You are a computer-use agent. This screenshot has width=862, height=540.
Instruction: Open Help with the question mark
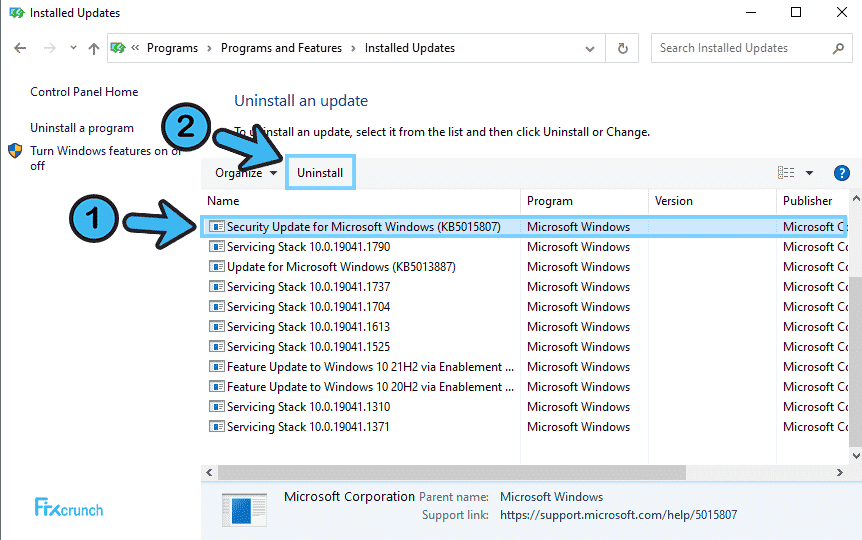click(x=842, y=173)
